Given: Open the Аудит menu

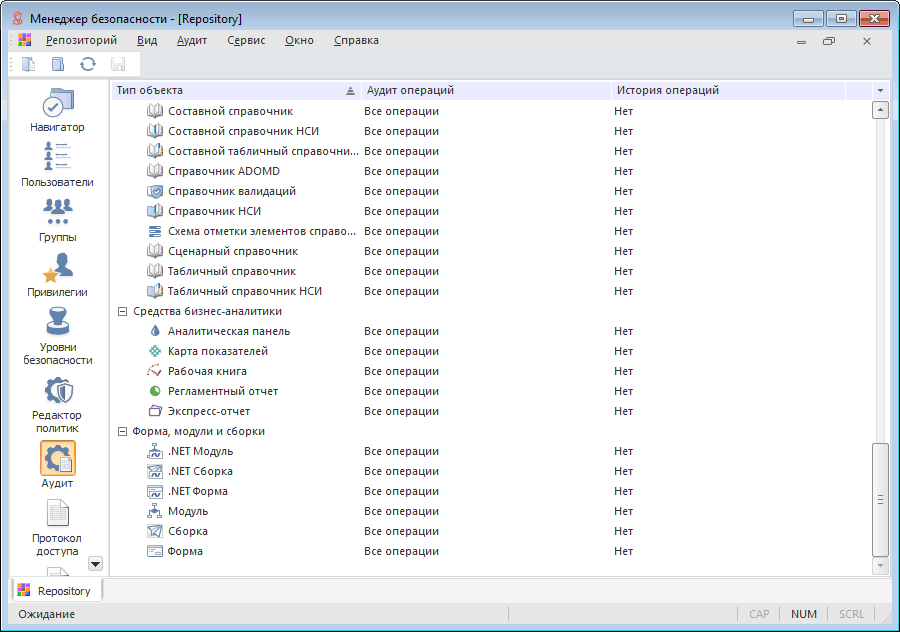Looking at the screenshot, I should 191,41.
